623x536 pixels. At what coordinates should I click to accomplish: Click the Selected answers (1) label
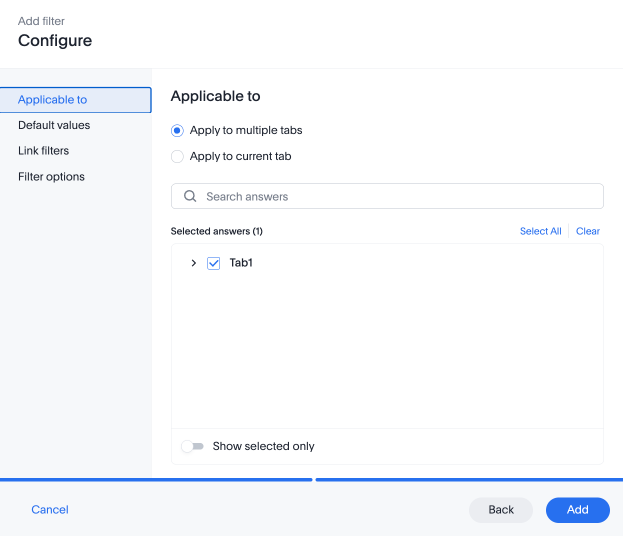coord(217,231)
